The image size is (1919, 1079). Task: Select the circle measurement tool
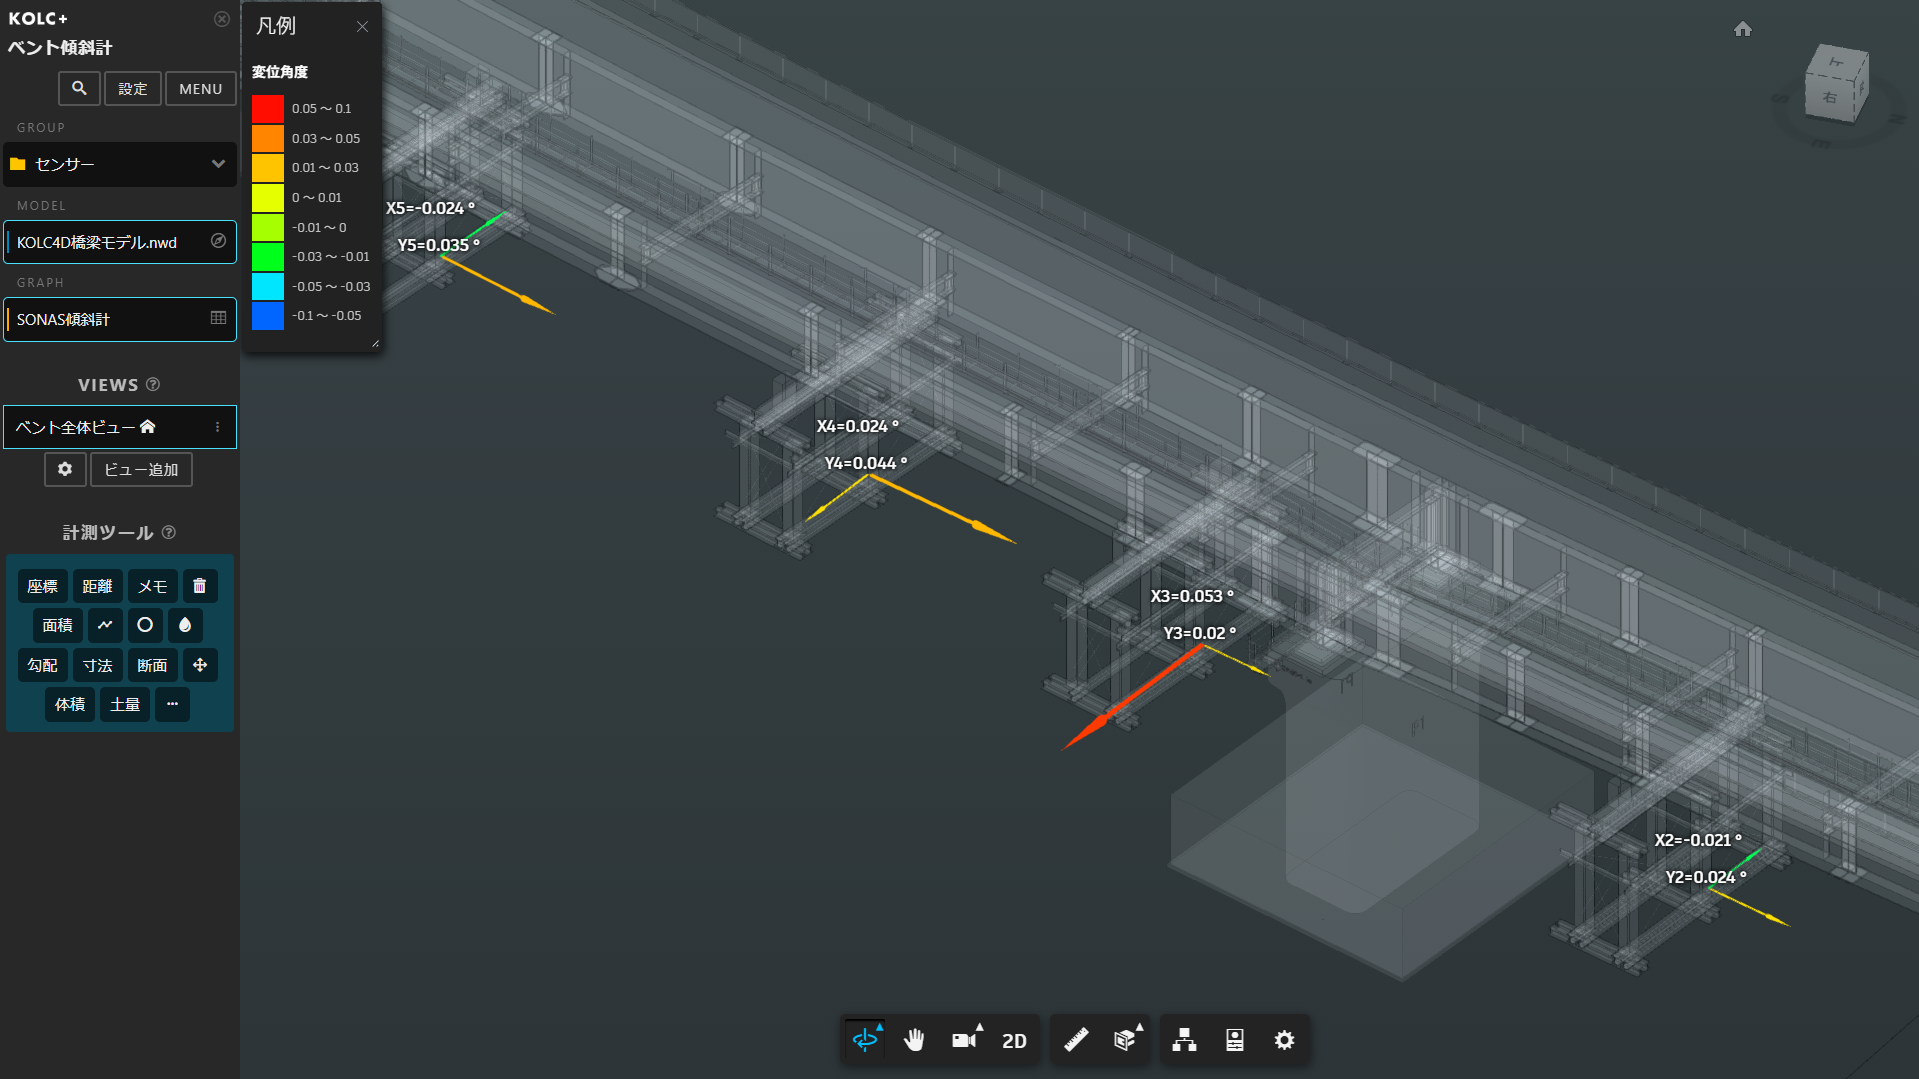145,625
